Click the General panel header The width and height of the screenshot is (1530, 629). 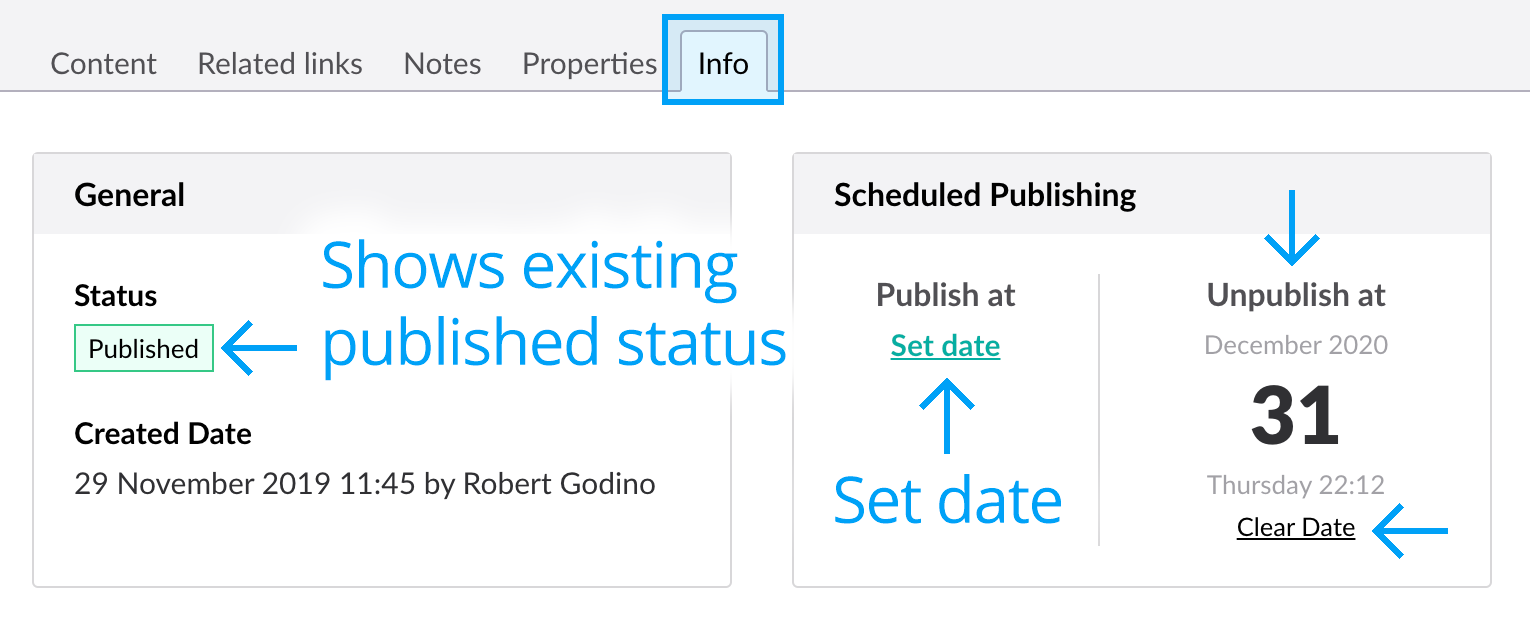[130, 194]
